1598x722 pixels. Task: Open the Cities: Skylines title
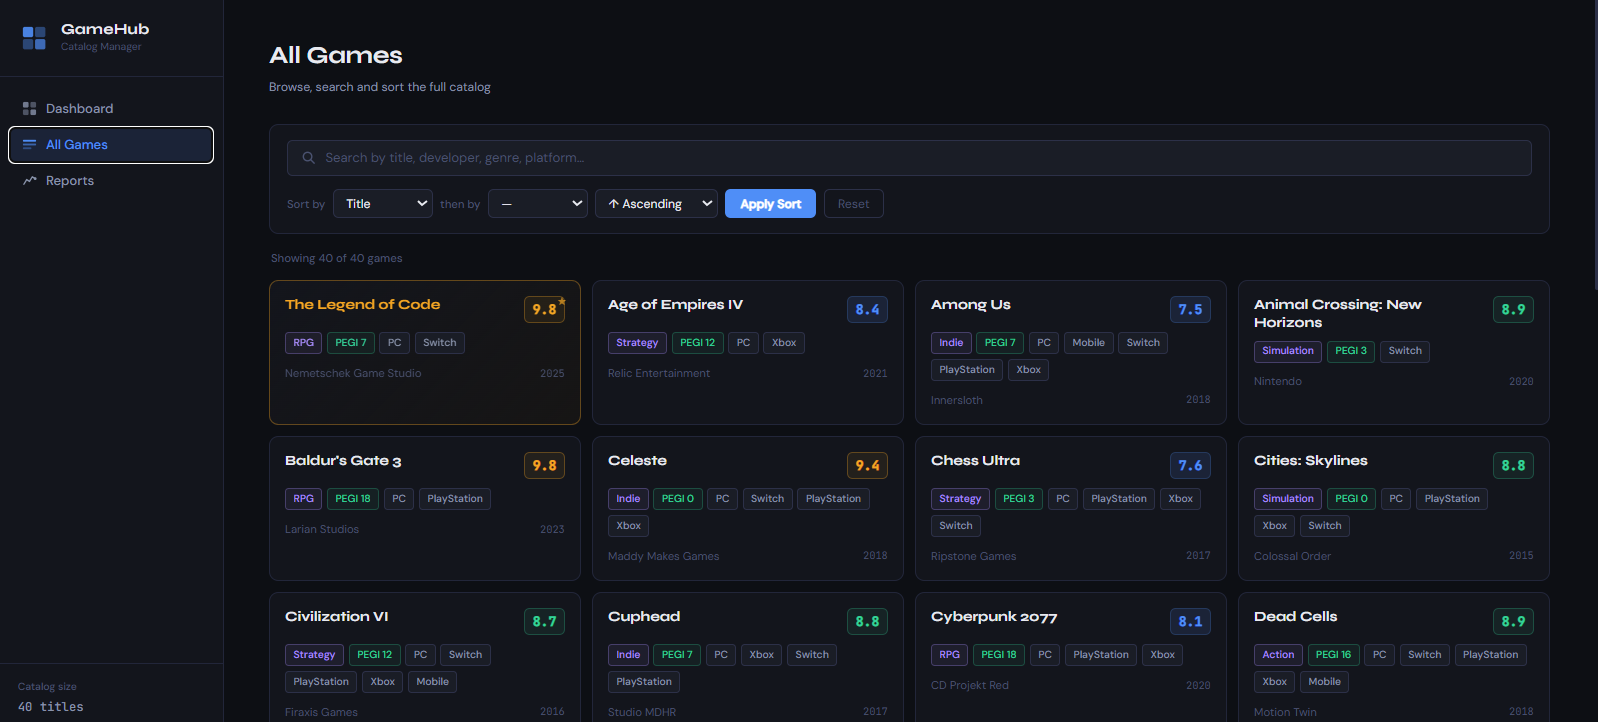pyautogui.click(x=1310, y=461)
